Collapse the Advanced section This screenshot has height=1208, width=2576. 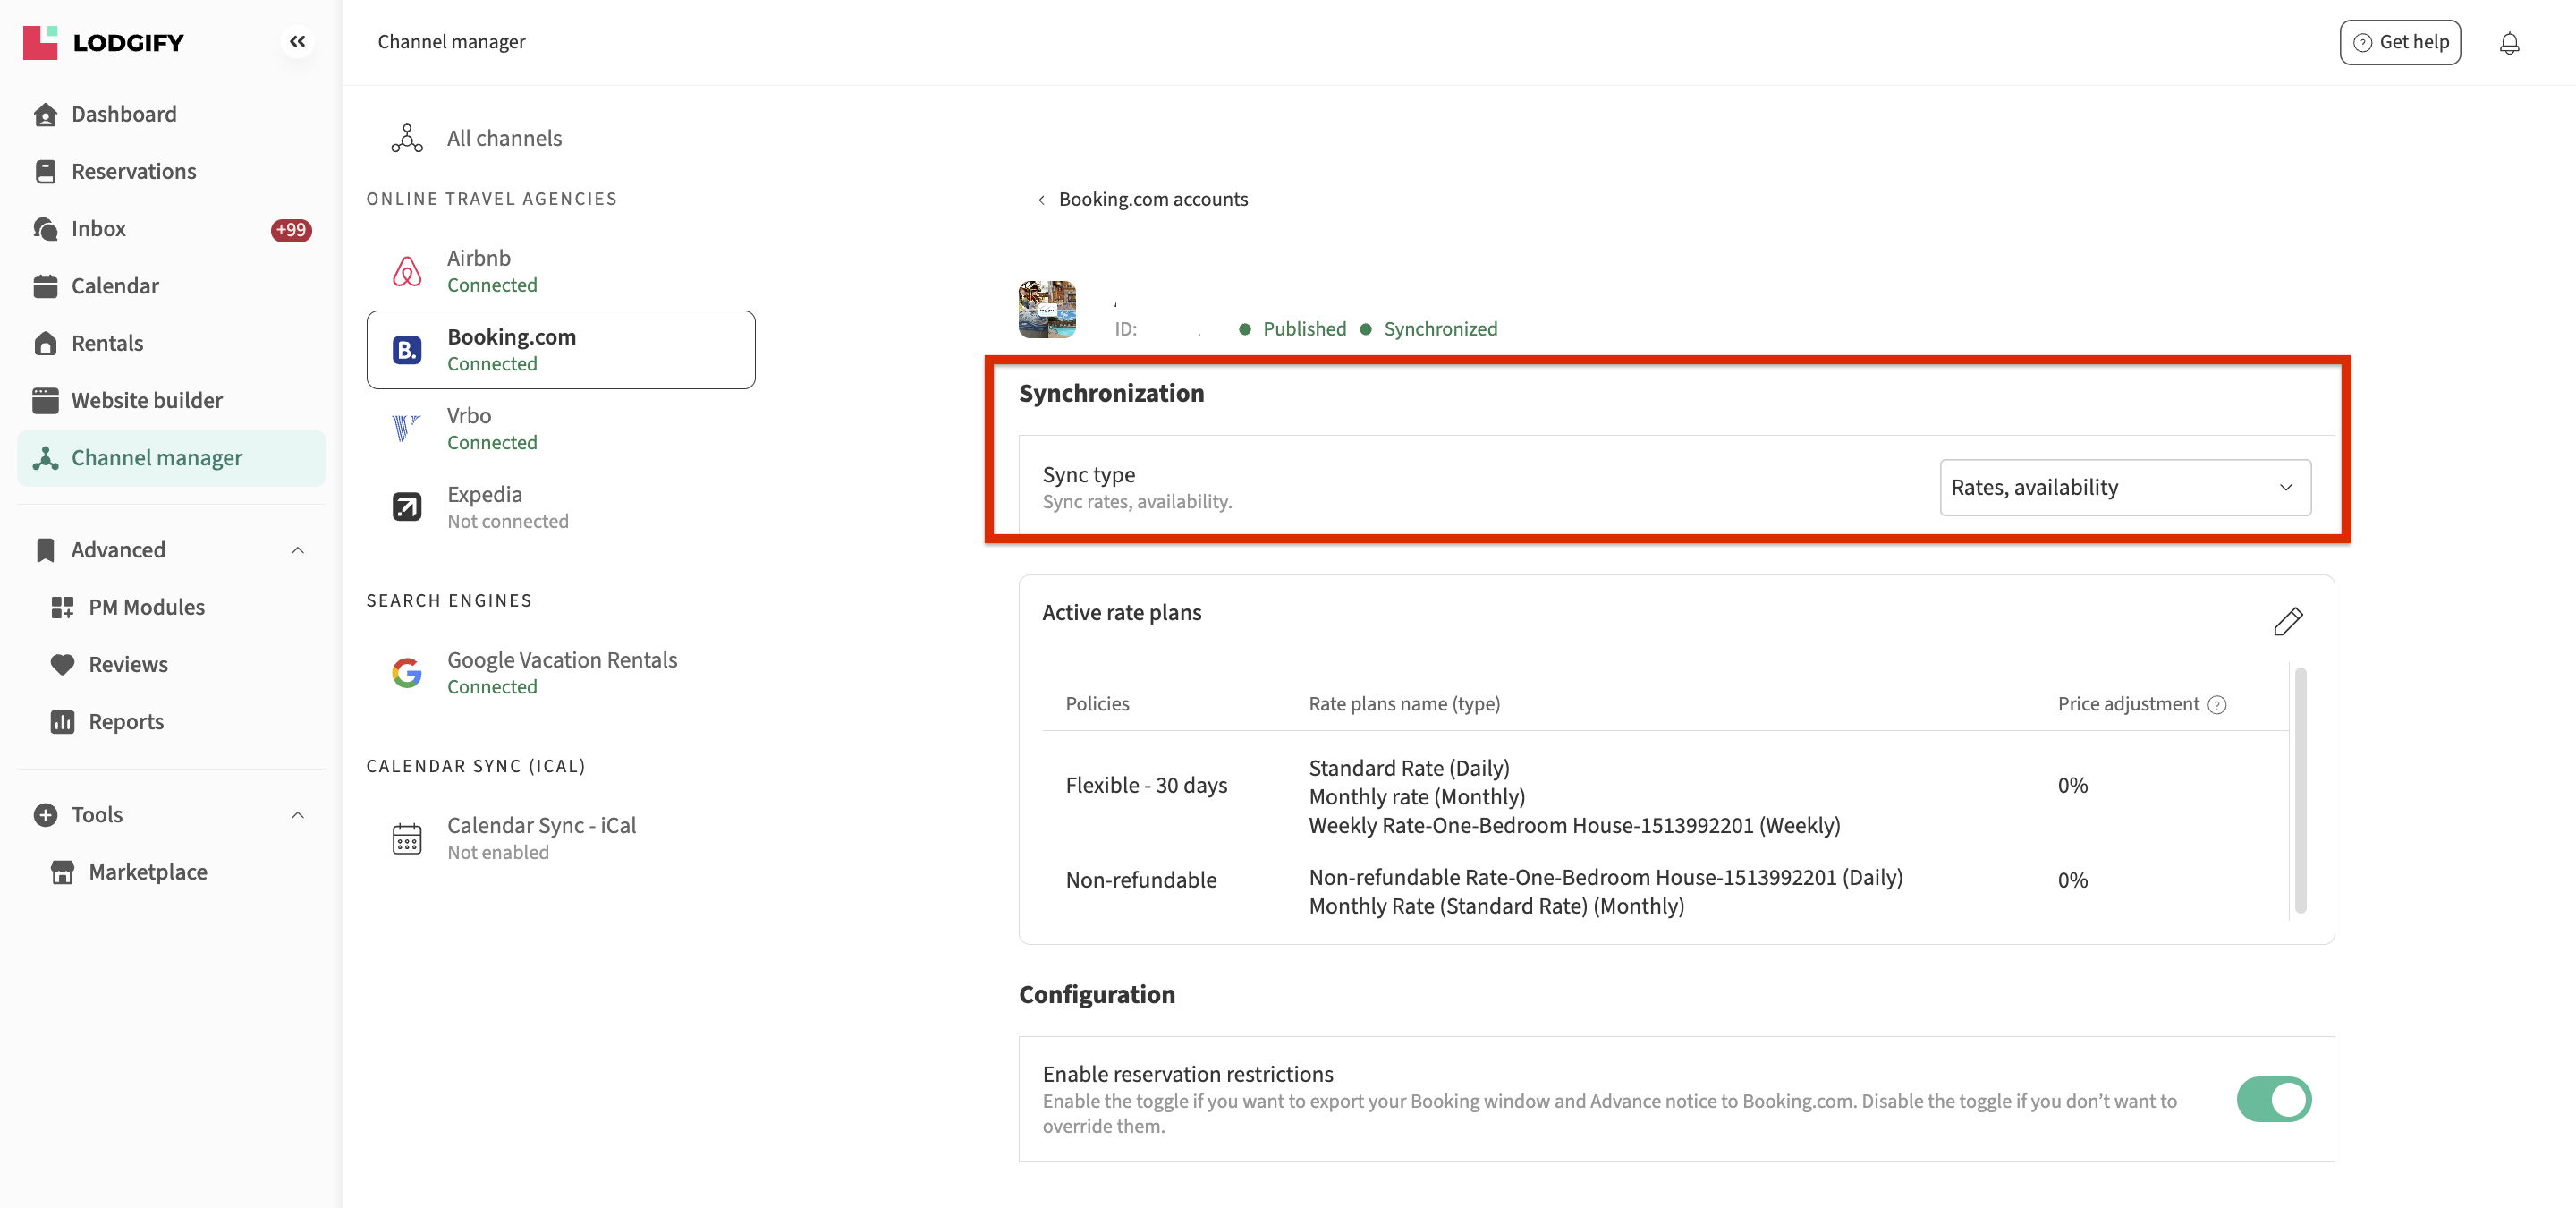coord(297,550)
